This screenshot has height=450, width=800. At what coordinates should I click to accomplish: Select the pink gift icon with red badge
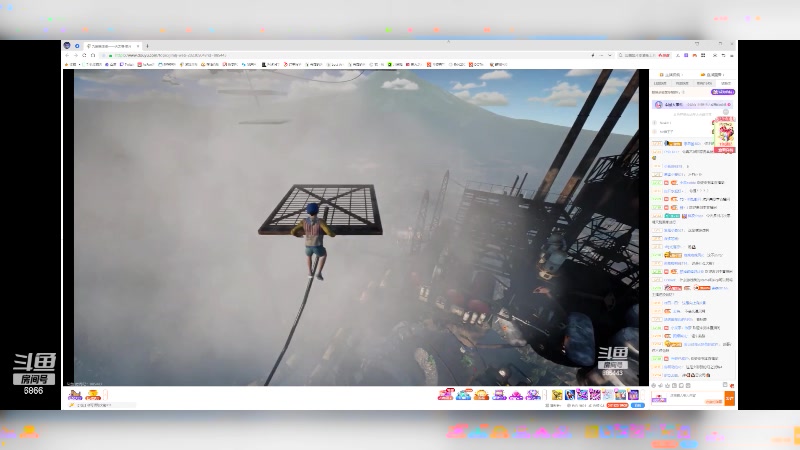(x=445, y=394)
